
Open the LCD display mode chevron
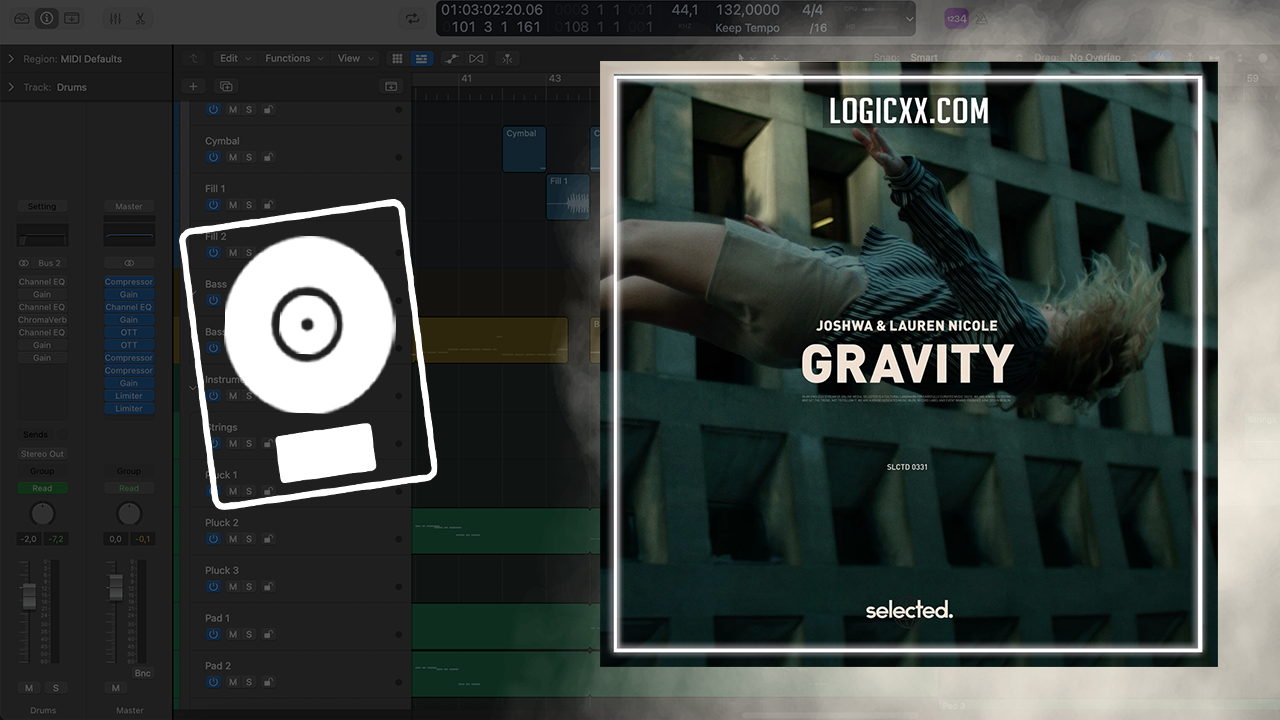909,18
